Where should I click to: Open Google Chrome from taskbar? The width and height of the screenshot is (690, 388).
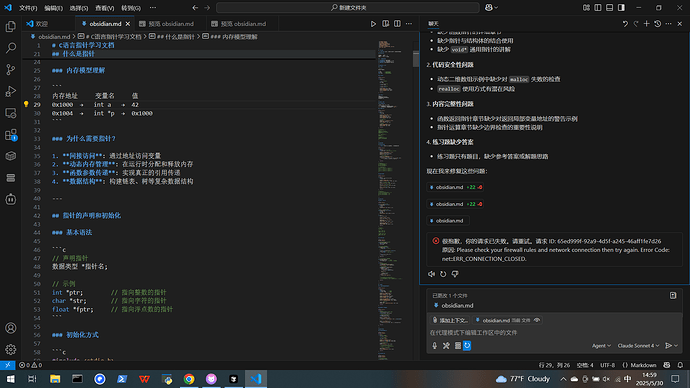[189, 379]
